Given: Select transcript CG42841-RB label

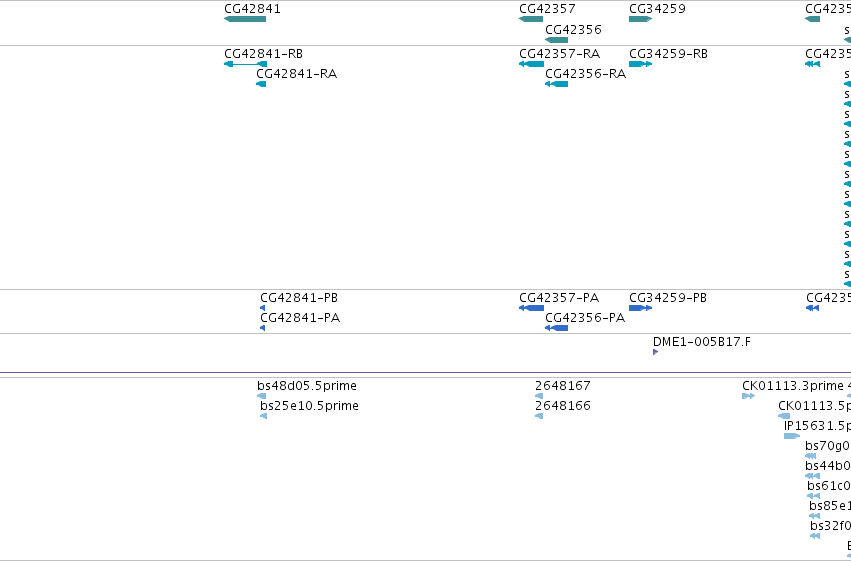Looking at the screenshot, I should click(263, 54).
